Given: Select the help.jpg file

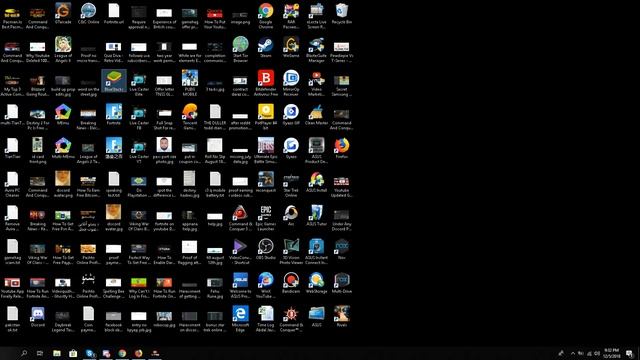Looking at the screenshot, I should 215,220.
